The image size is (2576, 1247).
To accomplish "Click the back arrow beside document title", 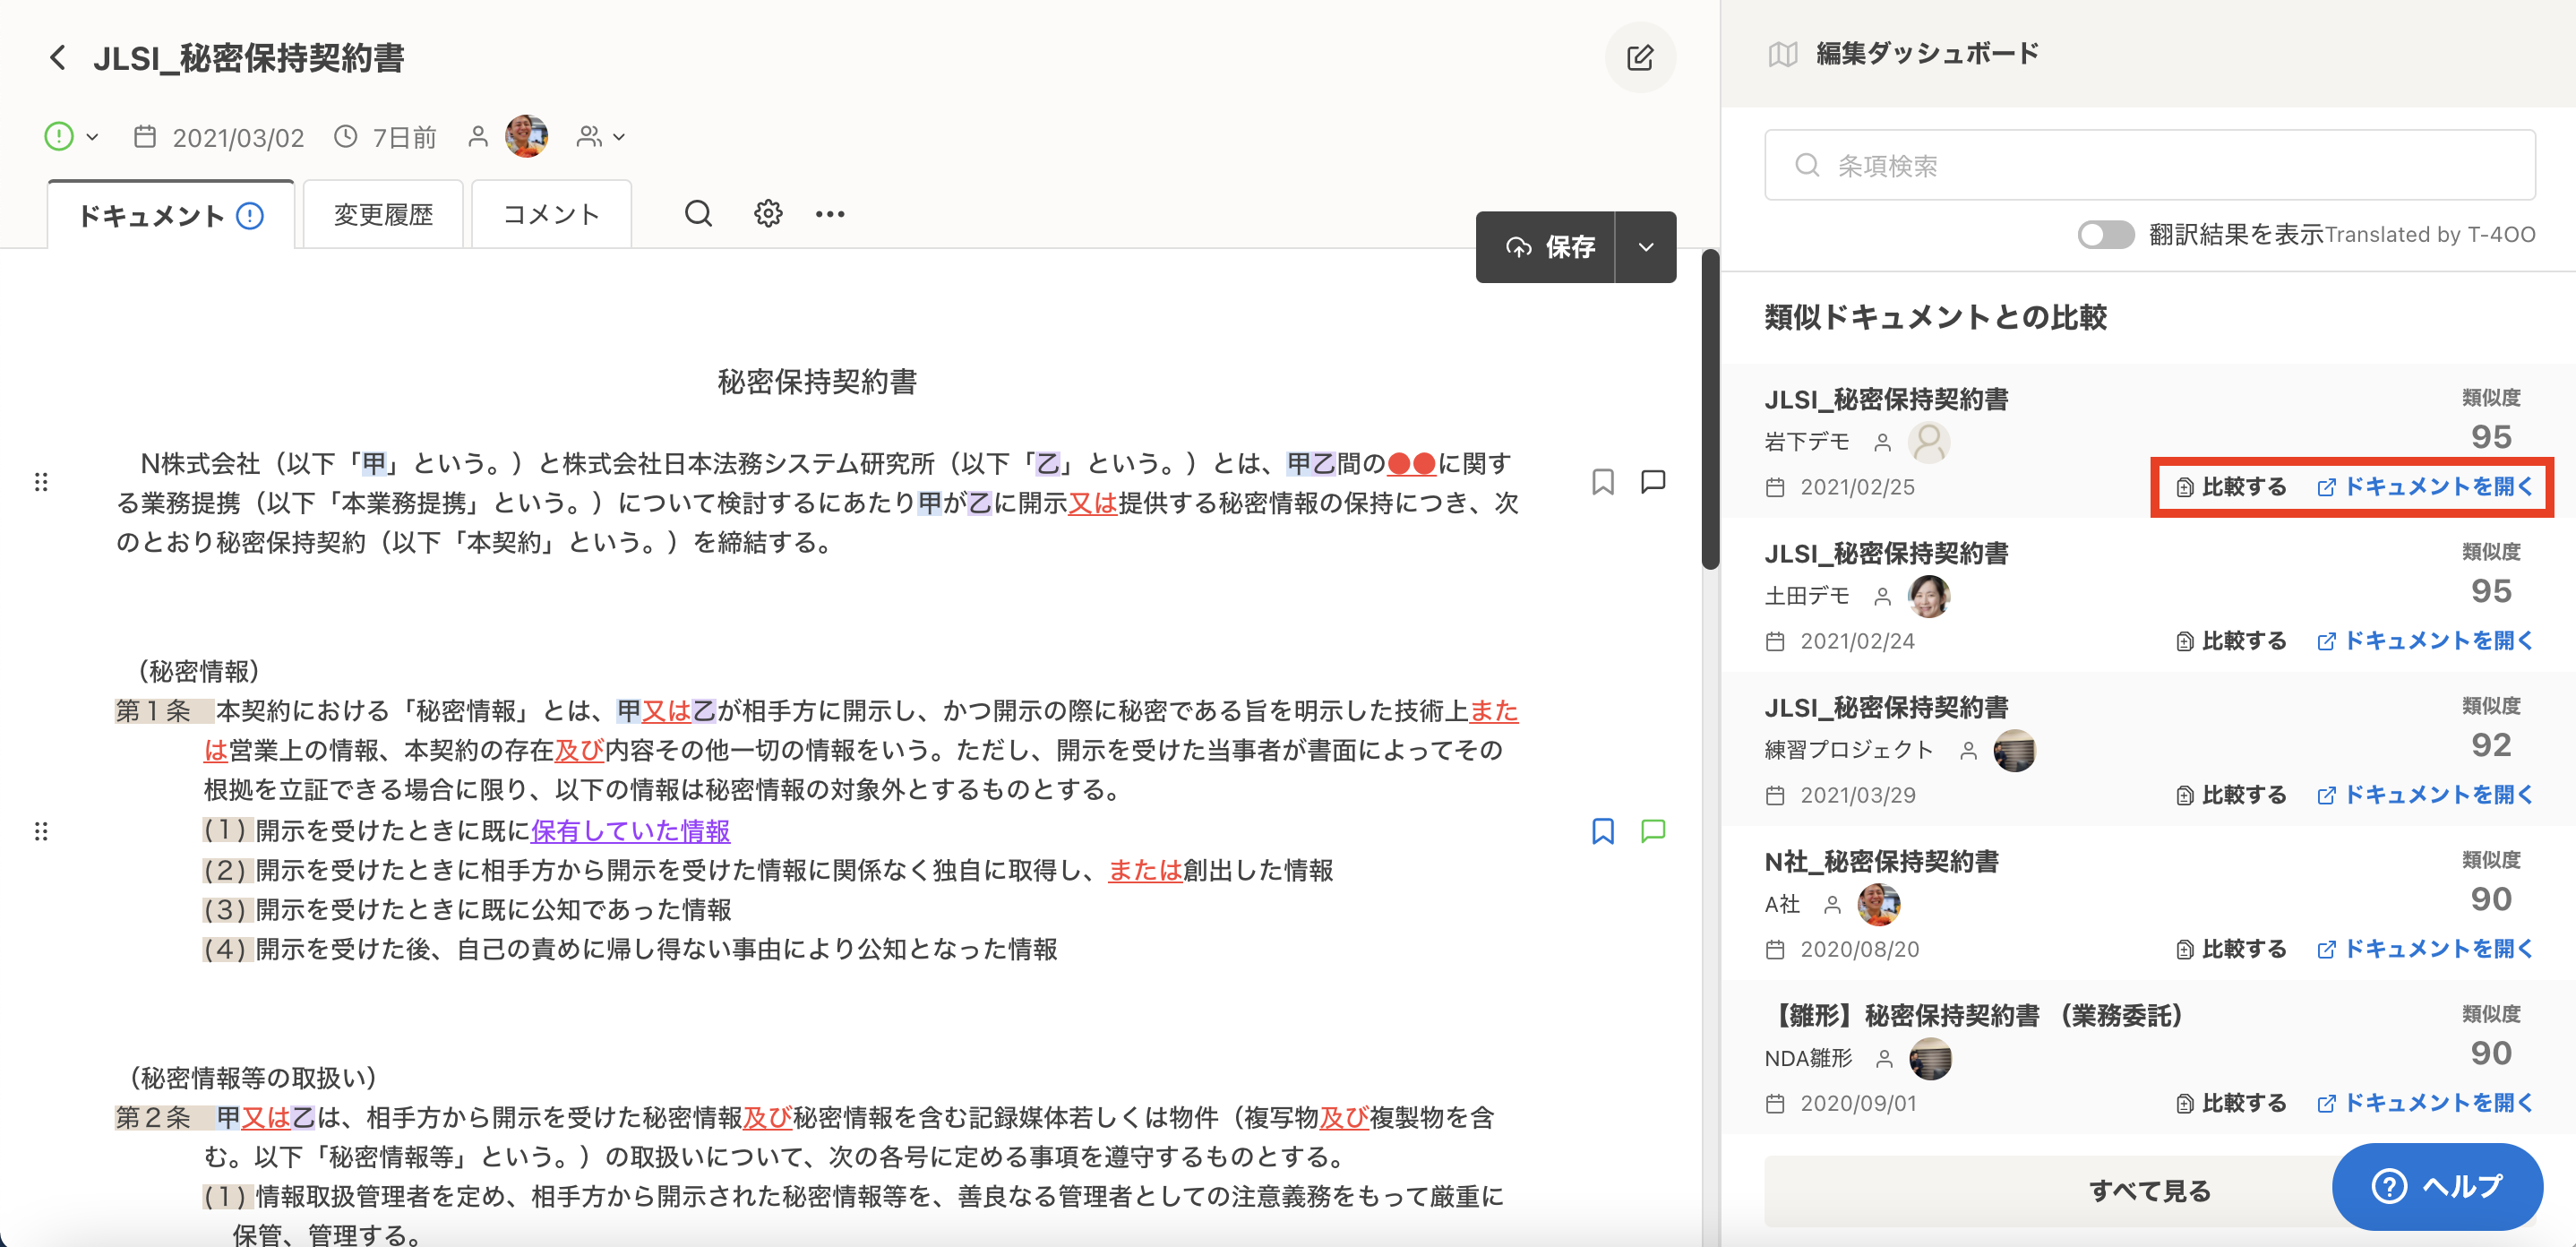I will pyautogui.click(x=58, y=58).
